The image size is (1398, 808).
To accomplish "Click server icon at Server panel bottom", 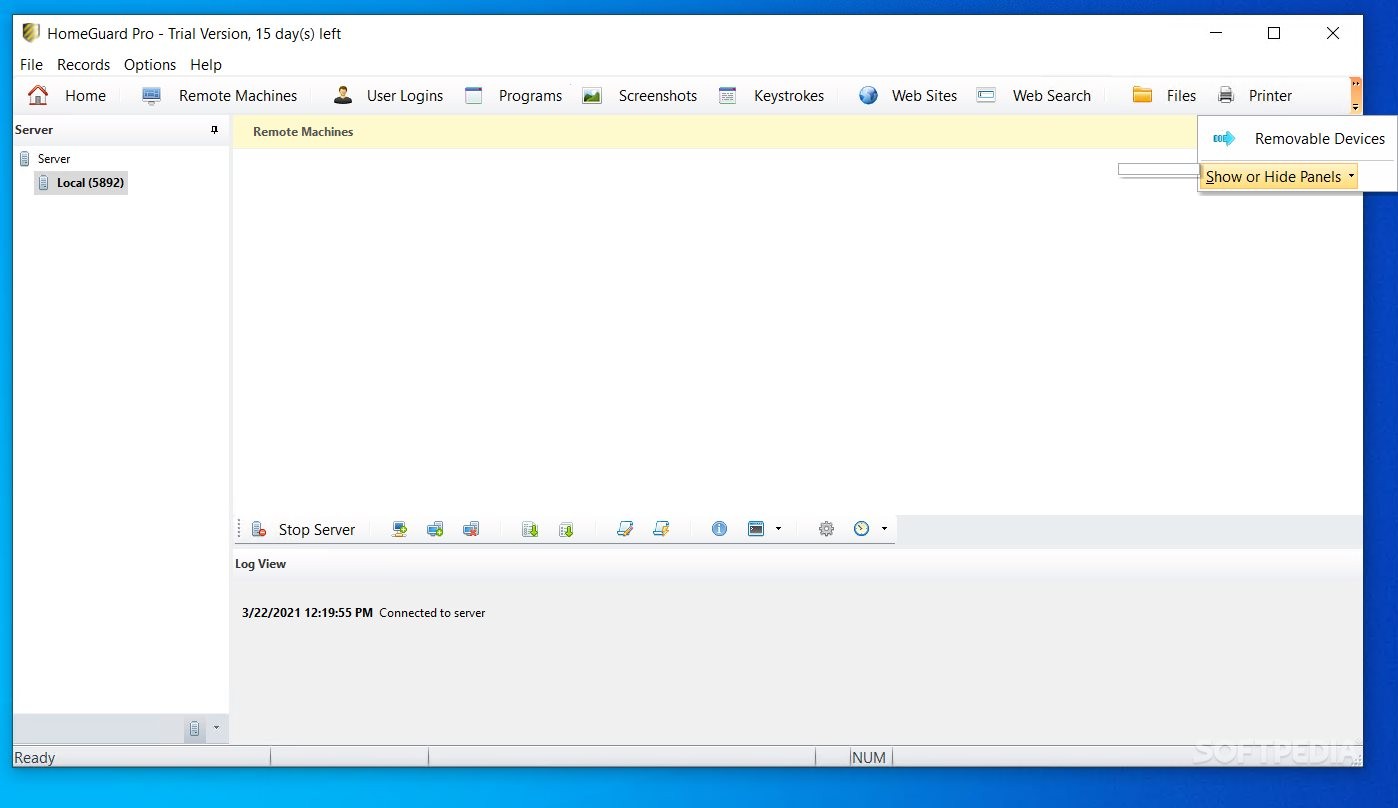I will click(195, 729).
